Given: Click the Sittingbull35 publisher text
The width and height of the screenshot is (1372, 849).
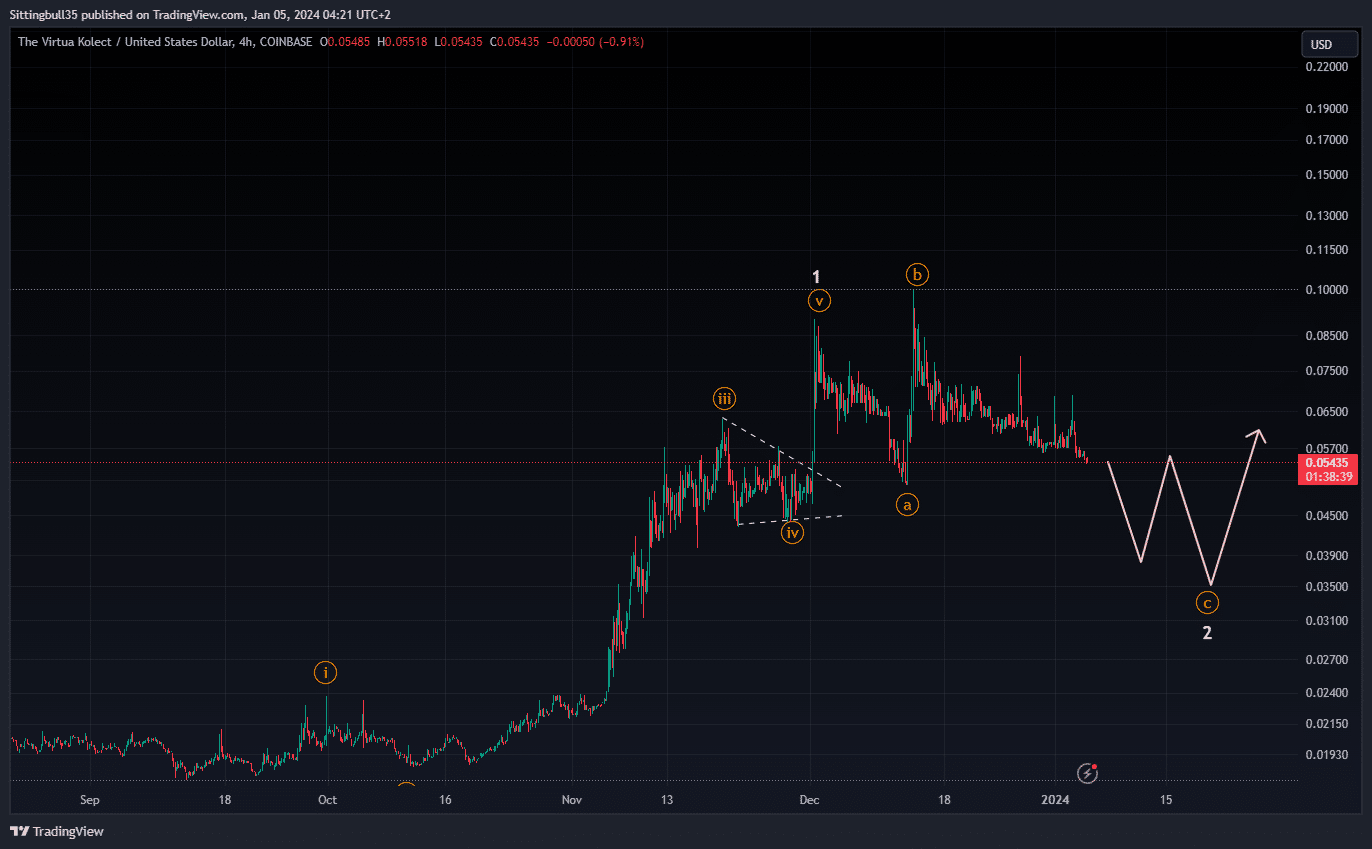Looking at the screenshot, I should (43, 15).
